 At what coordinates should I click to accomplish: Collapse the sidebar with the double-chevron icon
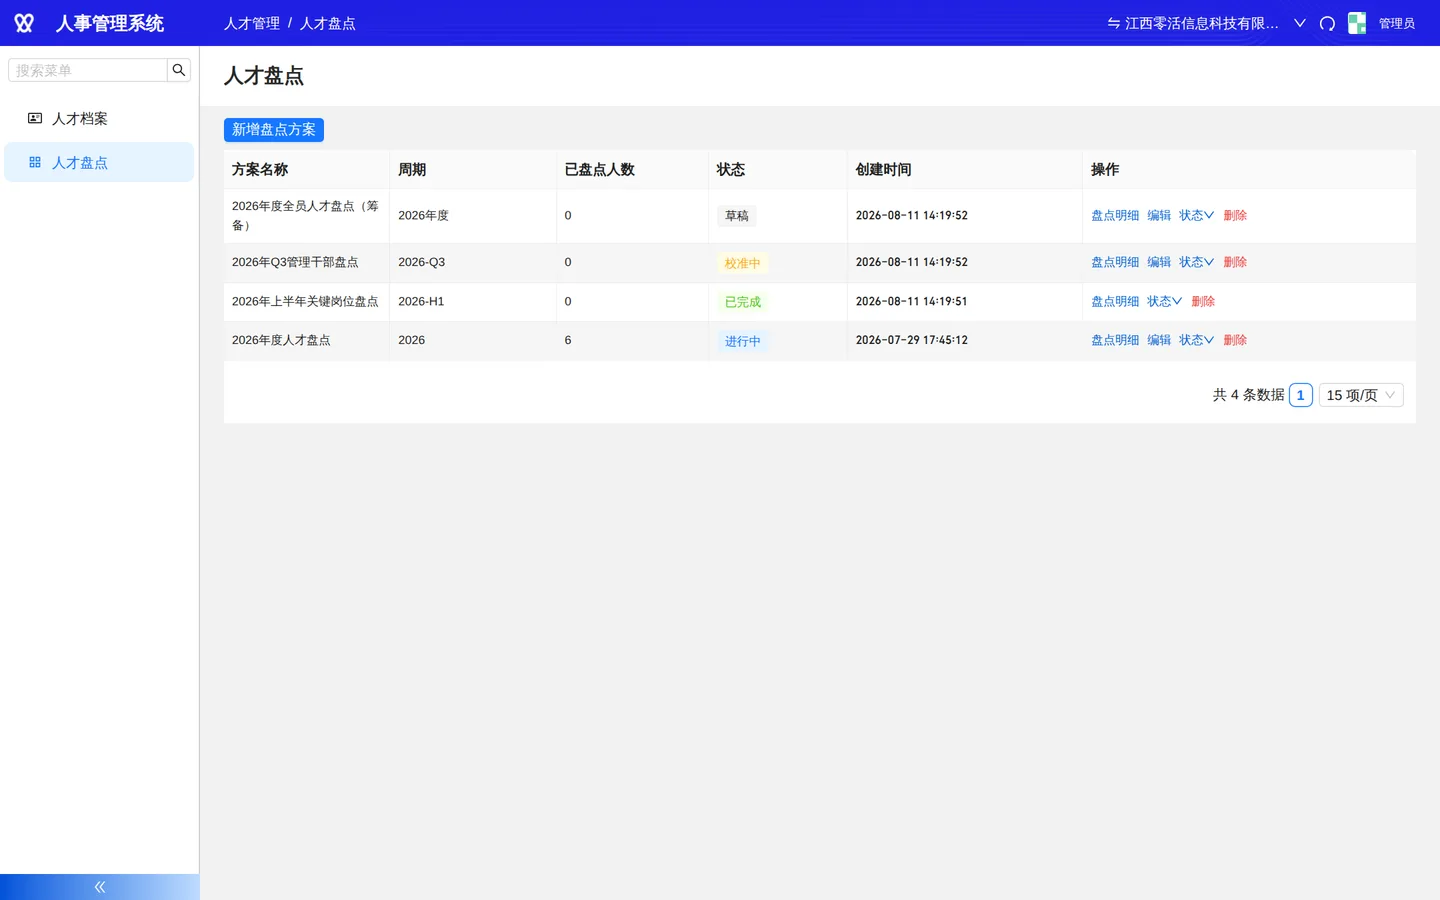(100, 887)
